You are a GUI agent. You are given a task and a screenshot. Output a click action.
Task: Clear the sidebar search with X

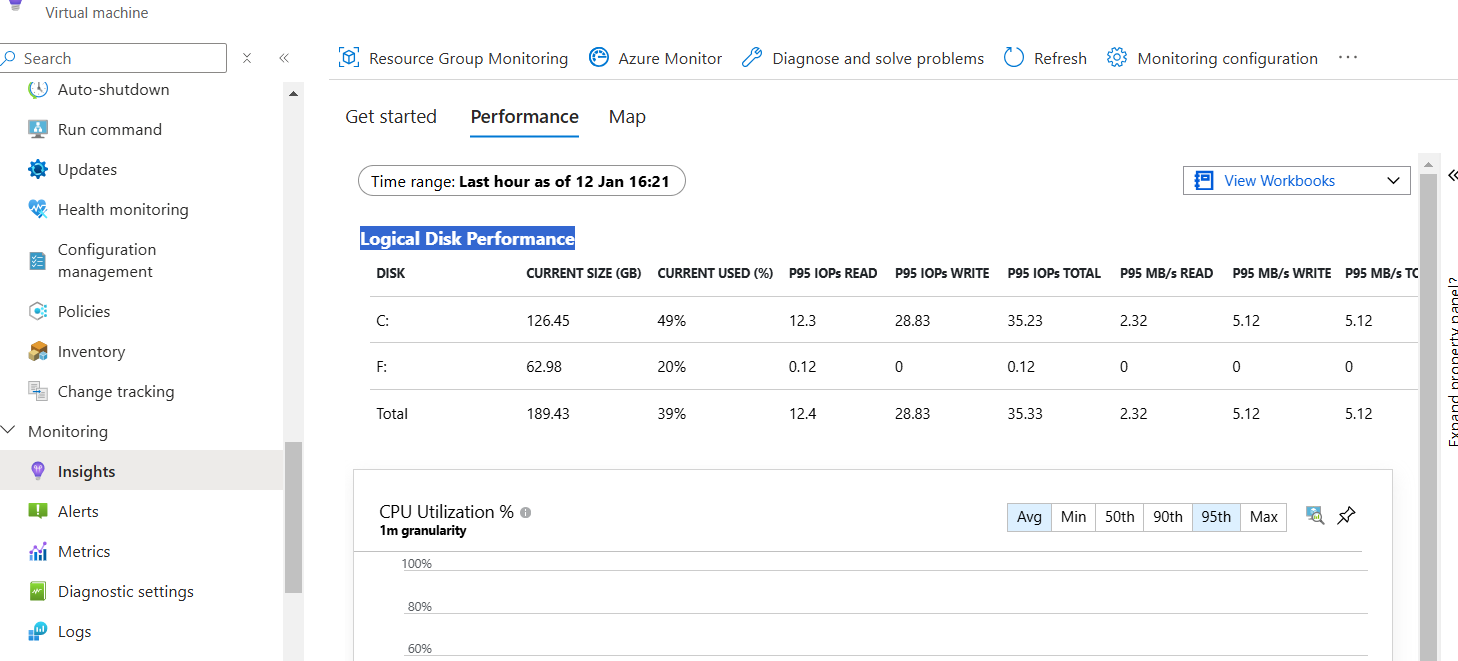(247, 58)
